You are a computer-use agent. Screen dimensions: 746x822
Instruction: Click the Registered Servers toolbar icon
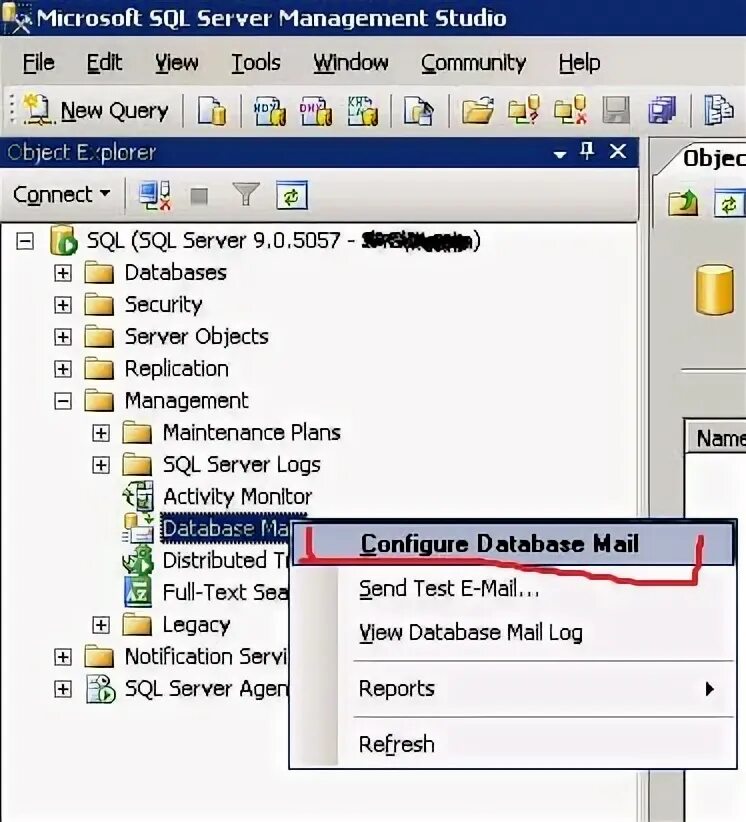(718, 111)
